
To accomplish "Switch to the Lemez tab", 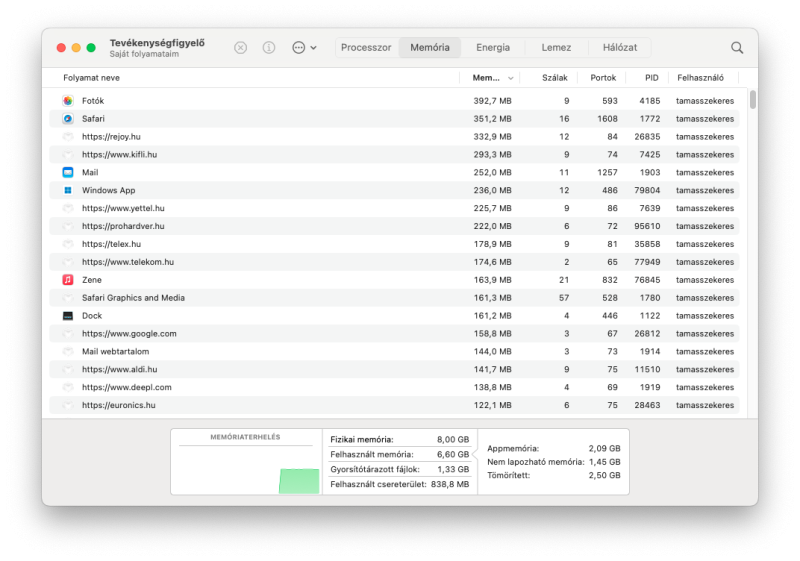I will point(556,47).
